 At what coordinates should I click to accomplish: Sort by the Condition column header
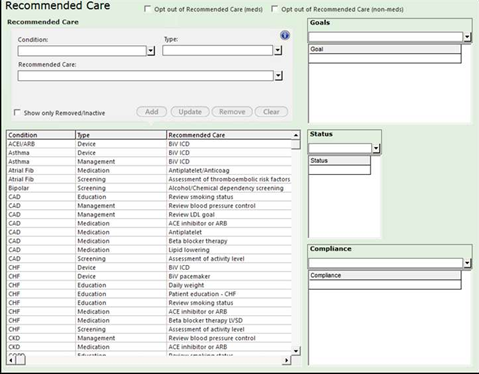[x=41, y=135]
